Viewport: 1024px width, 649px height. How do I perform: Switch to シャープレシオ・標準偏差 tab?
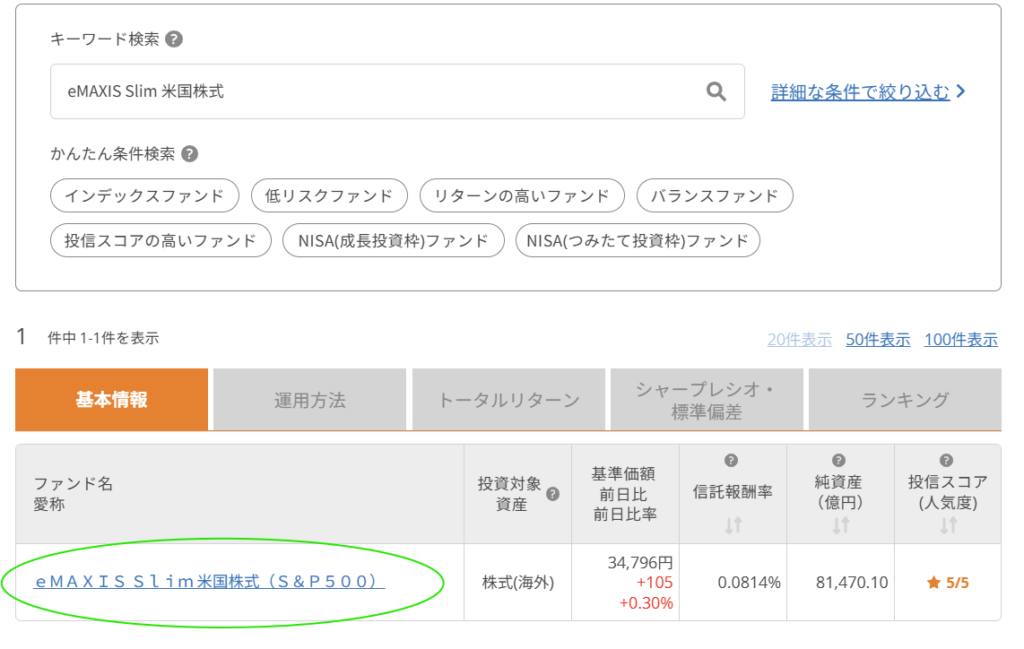click(x=707, y=400)
